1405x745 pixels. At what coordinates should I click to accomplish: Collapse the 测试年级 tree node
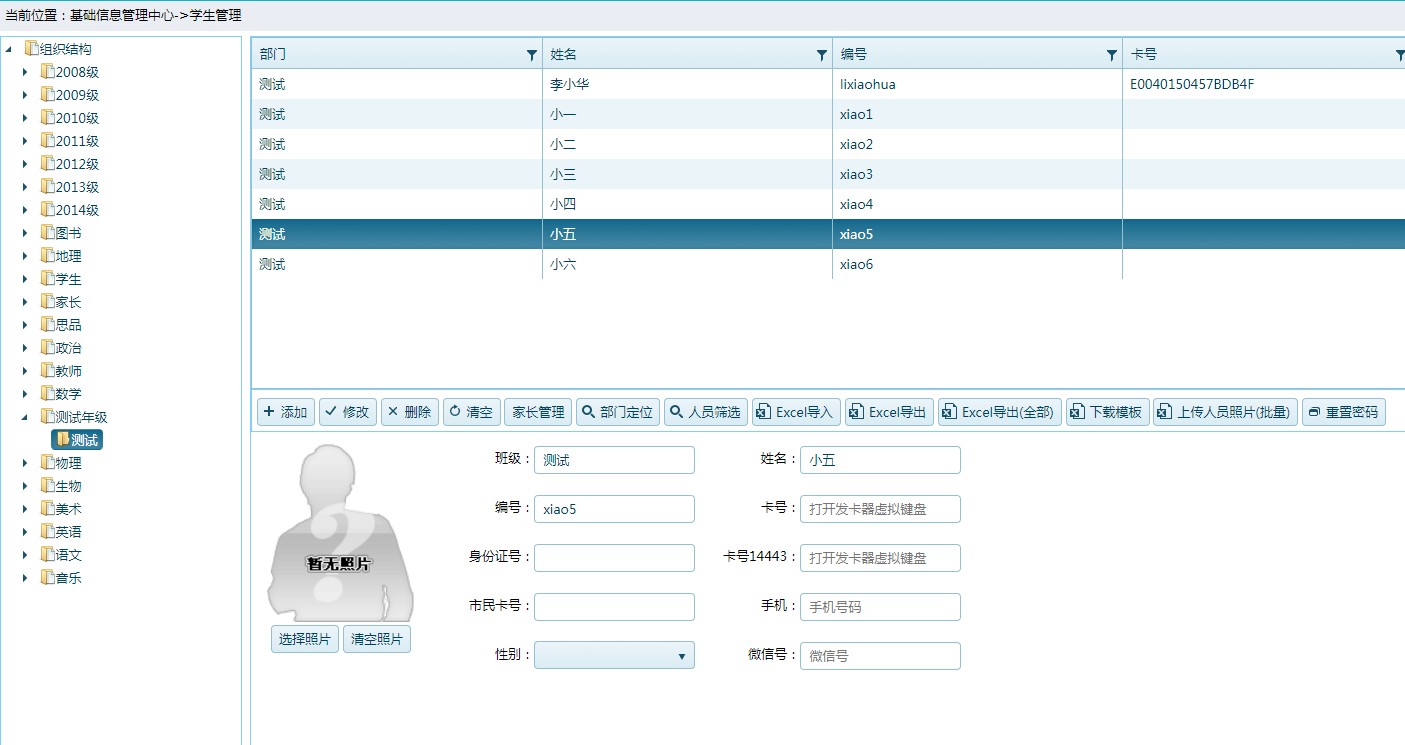click(26, 417)
